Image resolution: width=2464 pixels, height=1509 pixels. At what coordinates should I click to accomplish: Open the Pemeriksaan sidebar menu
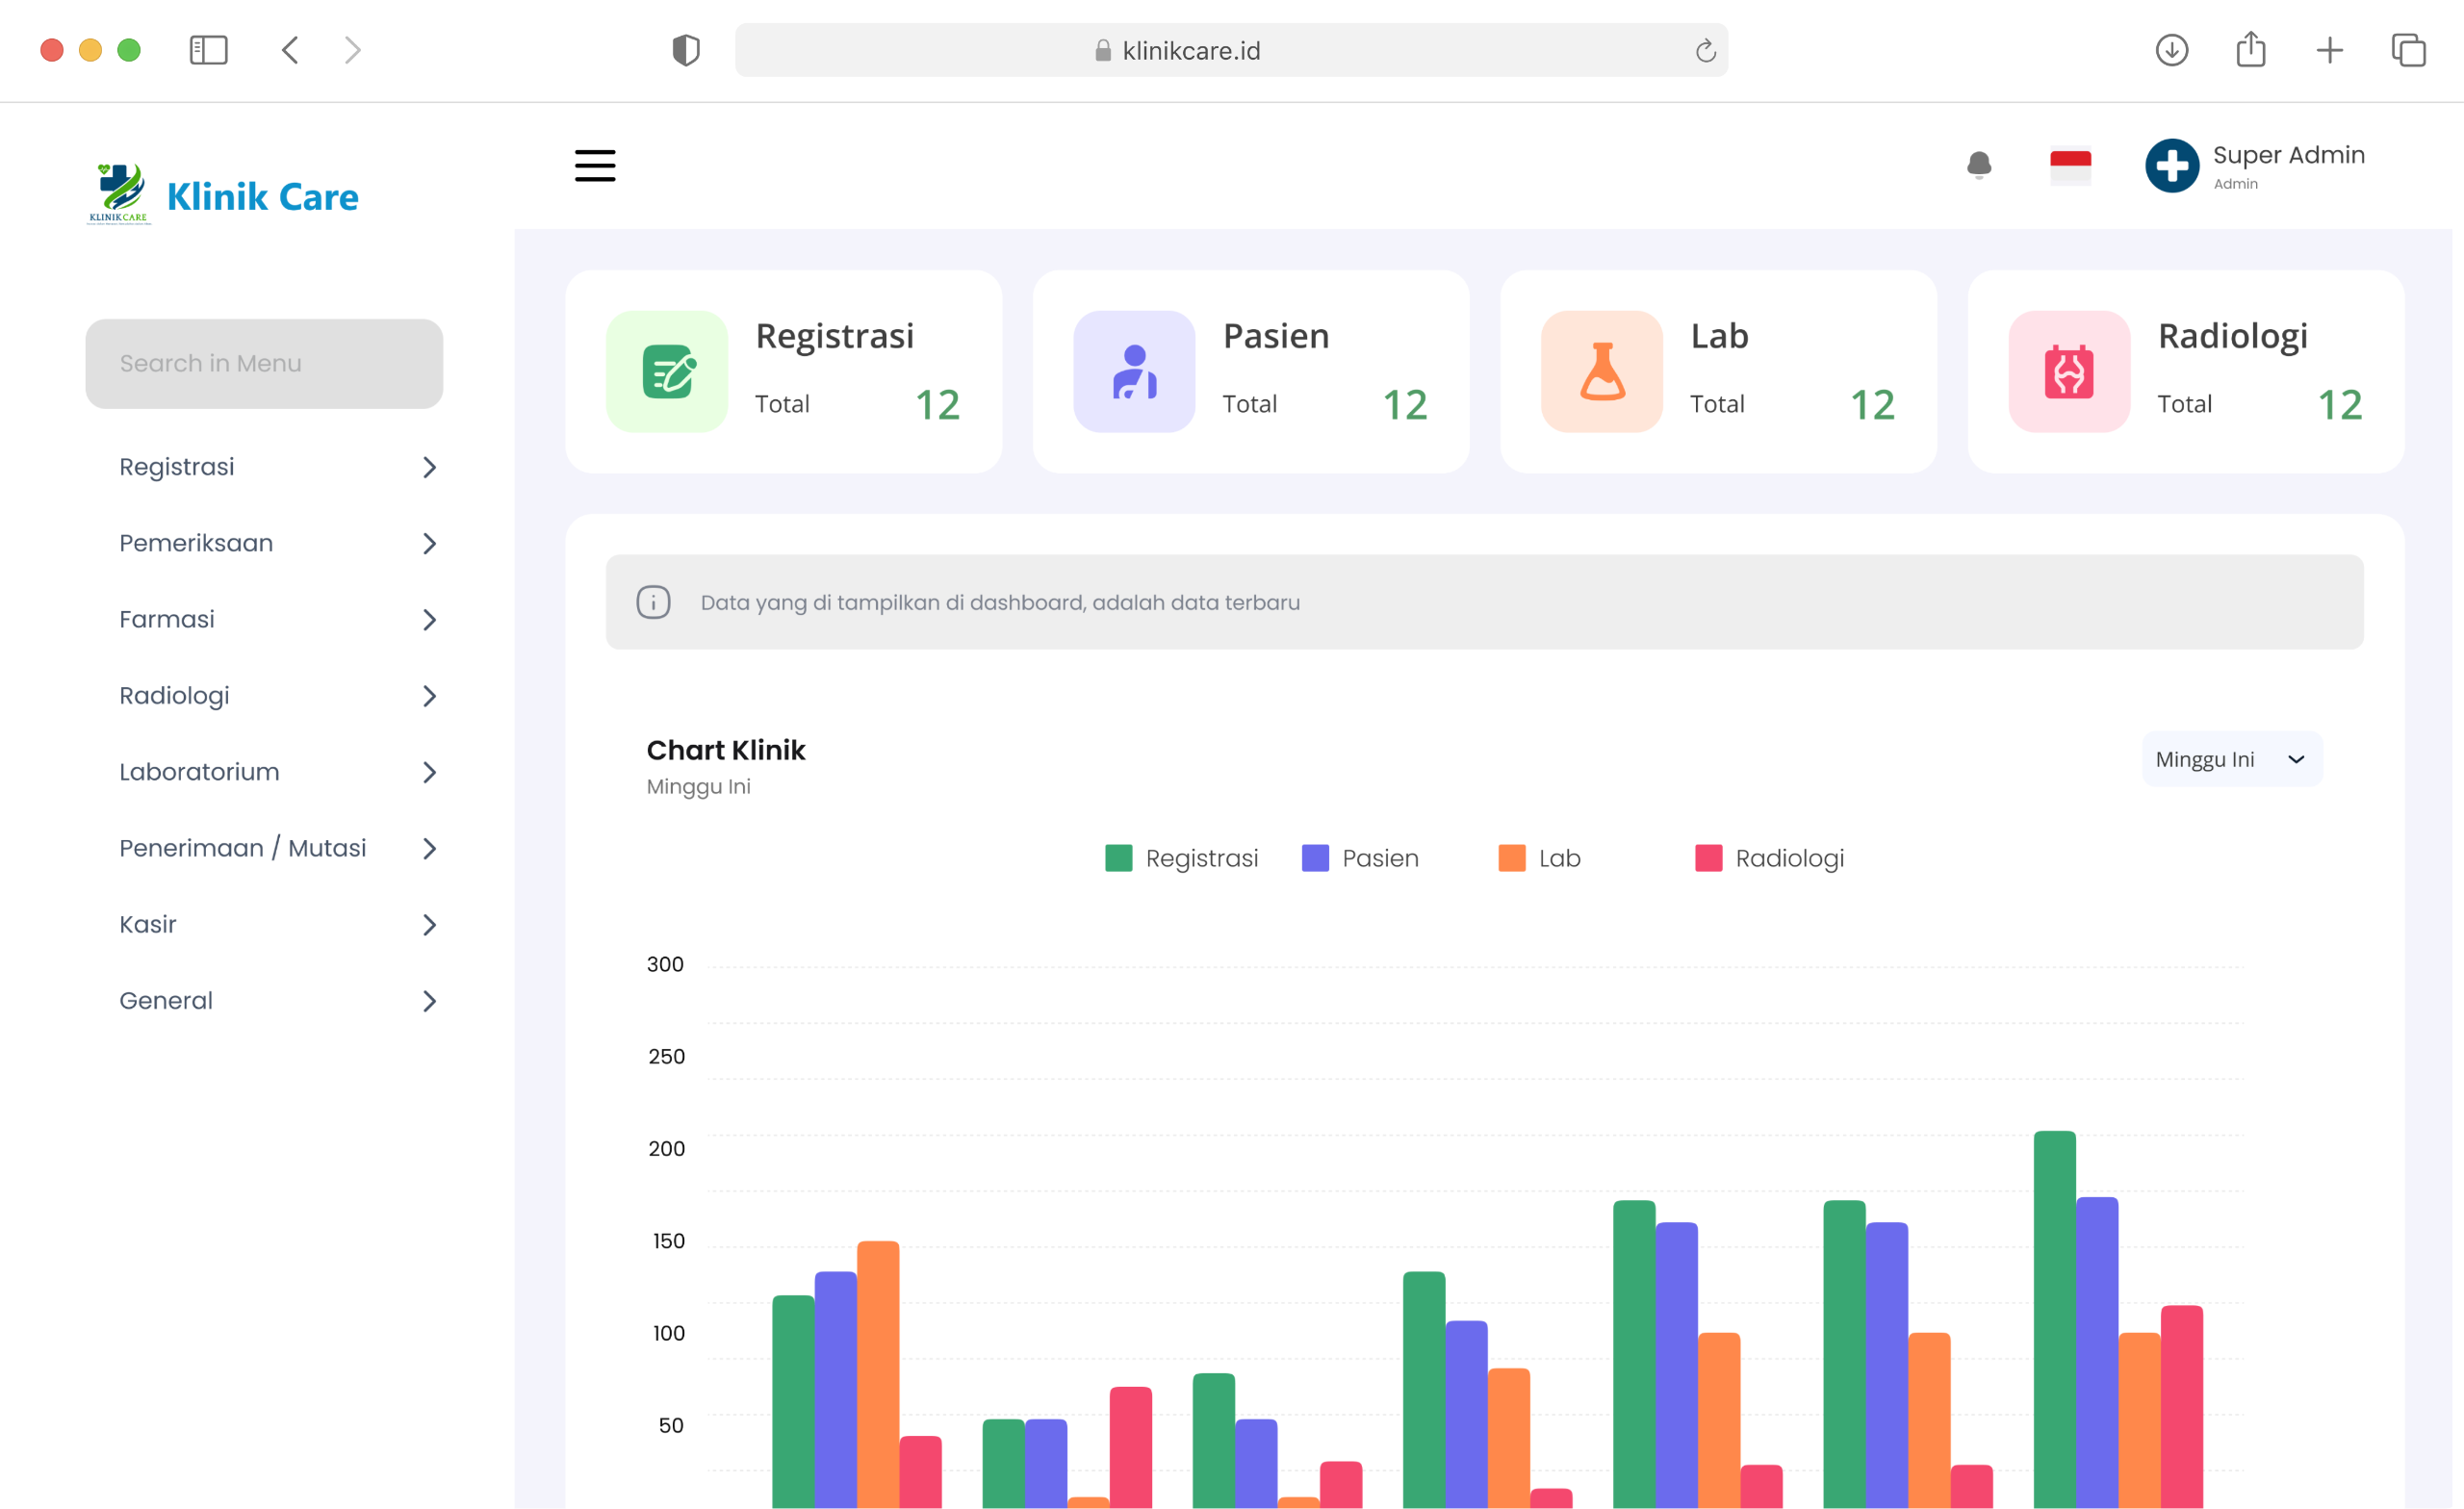tap(196, 543)
